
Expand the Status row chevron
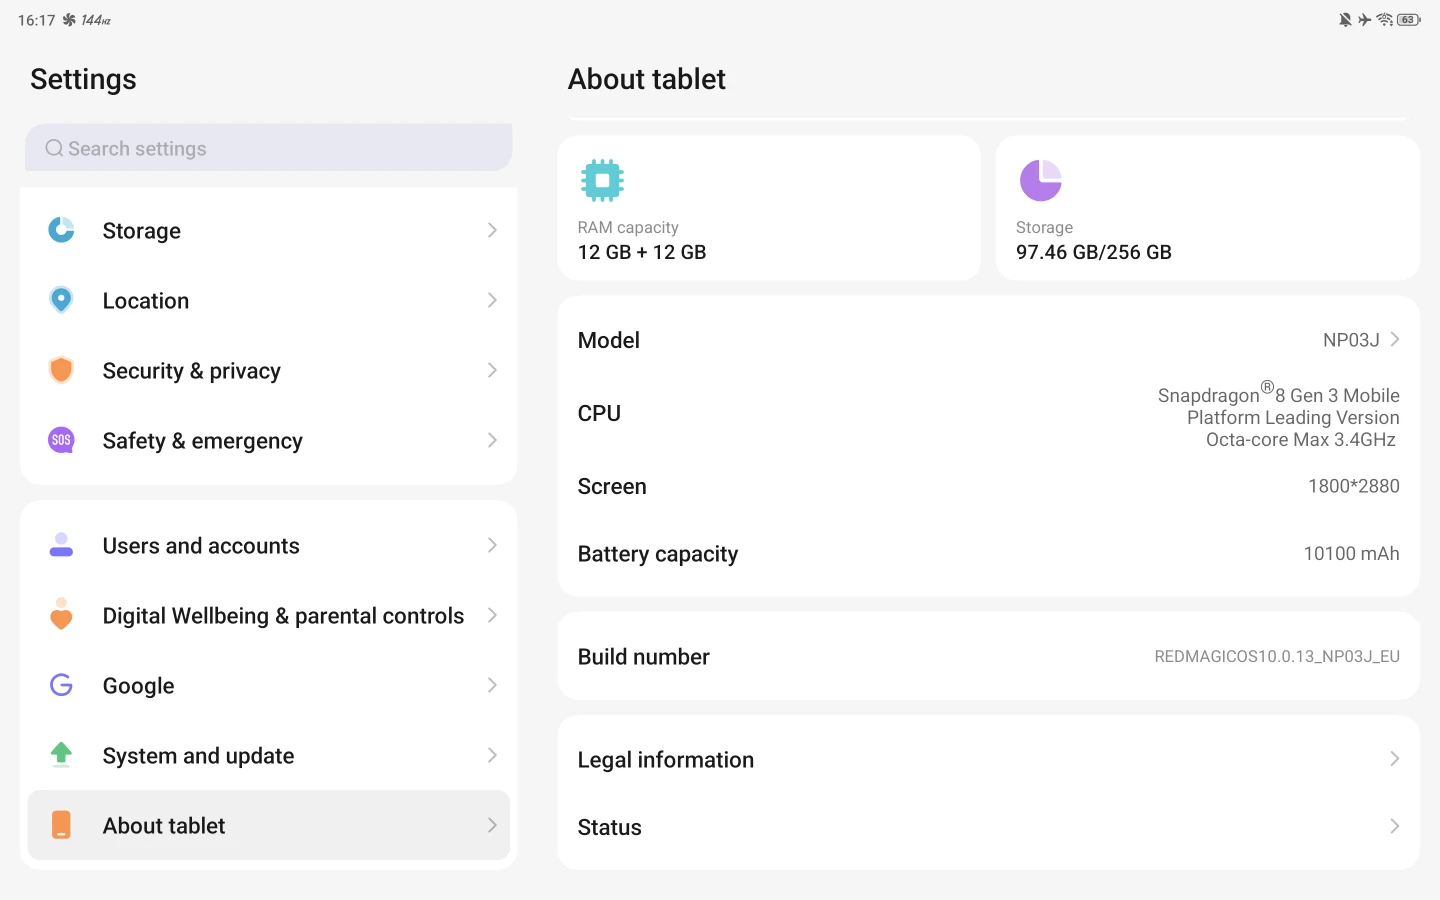(1394, 826)
